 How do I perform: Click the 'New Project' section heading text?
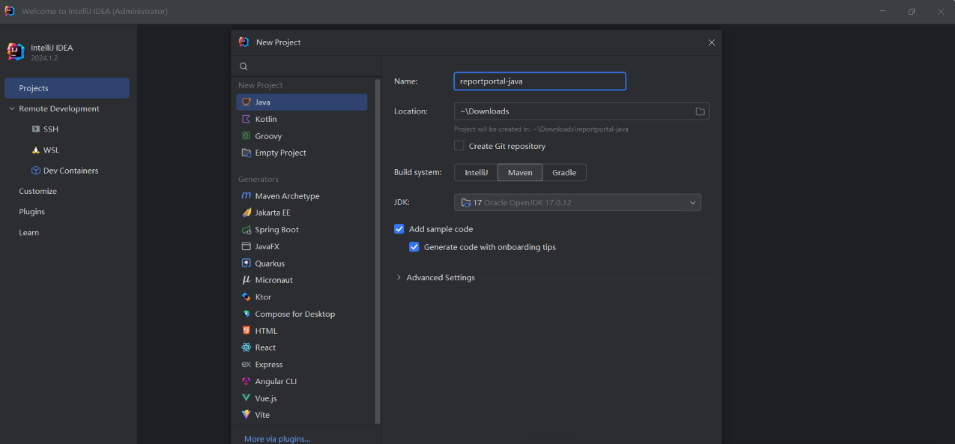(x=261, y=85)
